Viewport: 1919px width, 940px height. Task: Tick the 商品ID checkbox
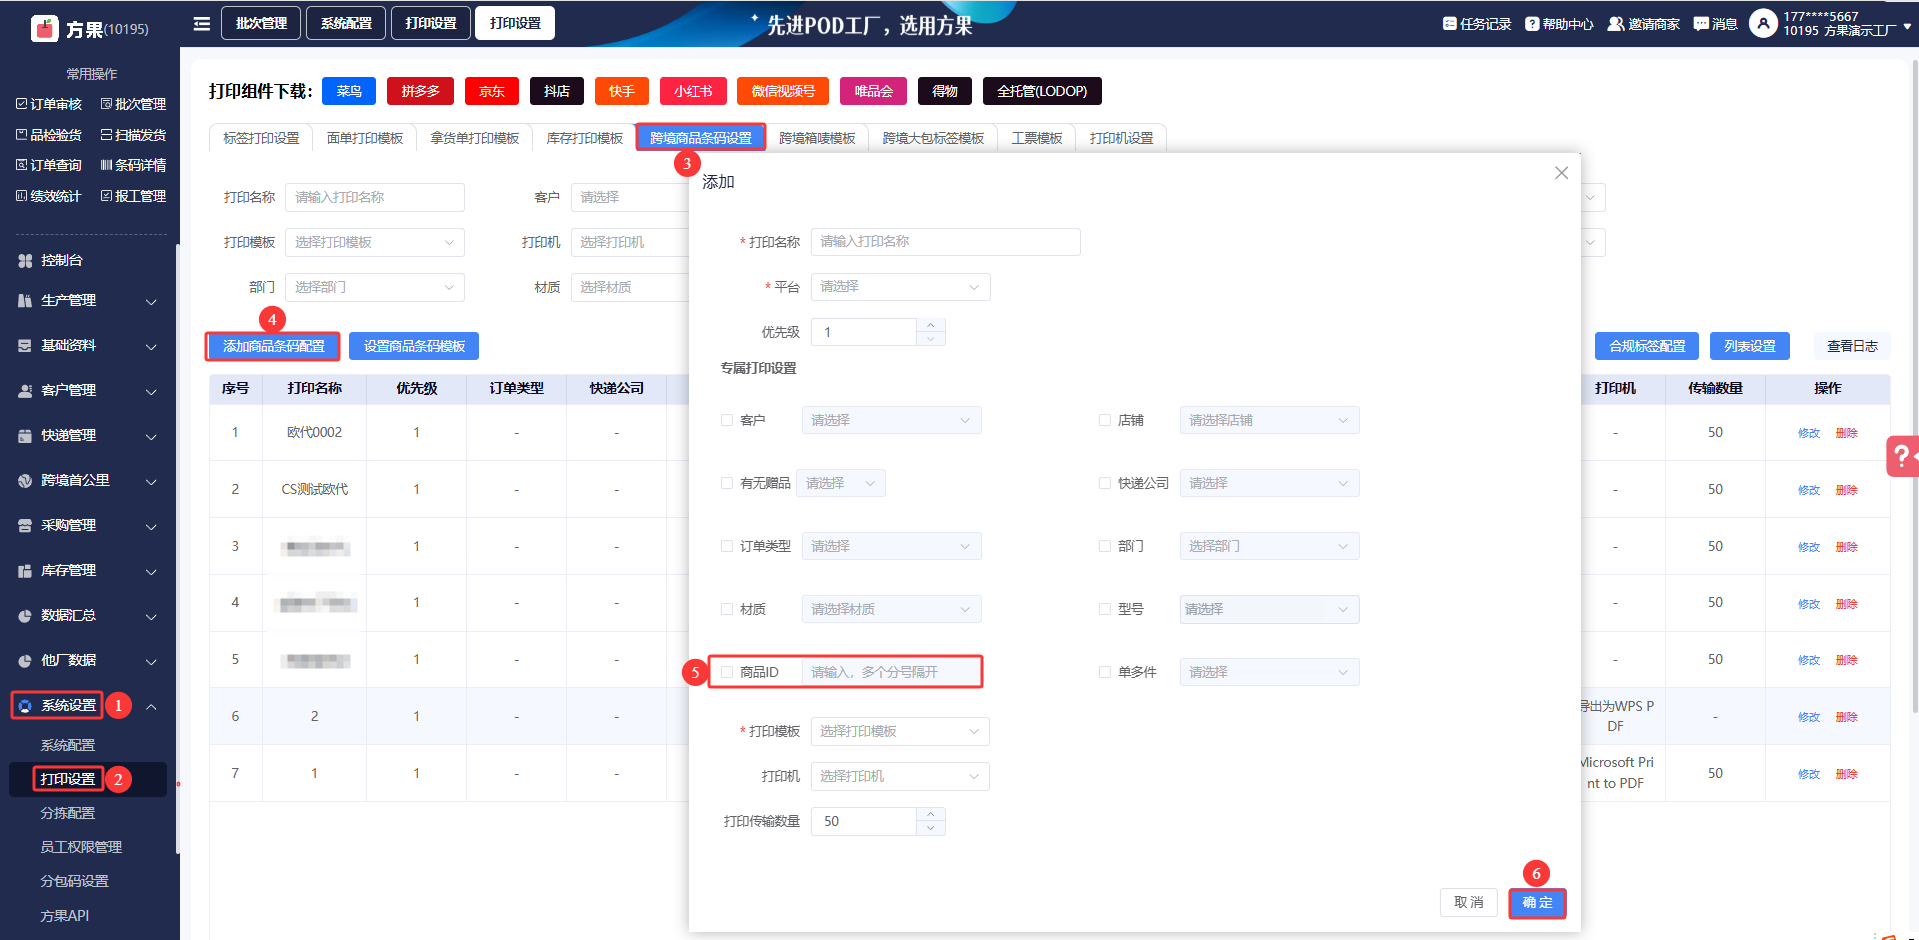[727, 672]
